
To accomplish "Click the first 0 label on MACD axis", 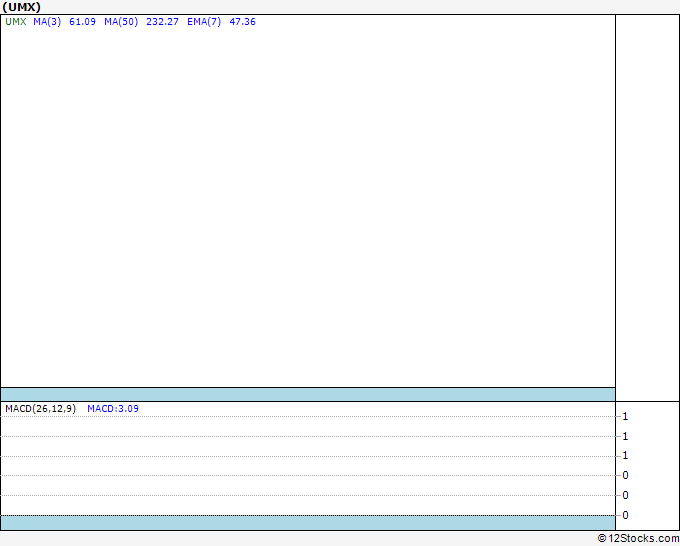I will point(625,475).
